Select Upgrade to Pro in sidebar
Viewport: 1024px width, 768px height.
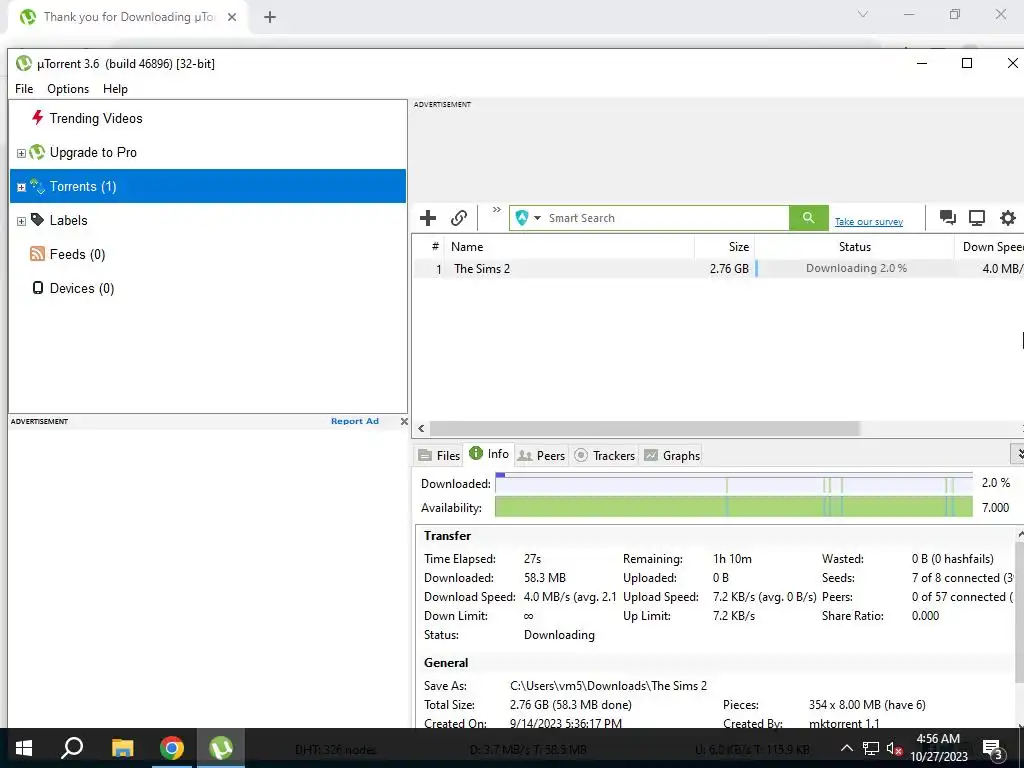click(x=93, y=152)
